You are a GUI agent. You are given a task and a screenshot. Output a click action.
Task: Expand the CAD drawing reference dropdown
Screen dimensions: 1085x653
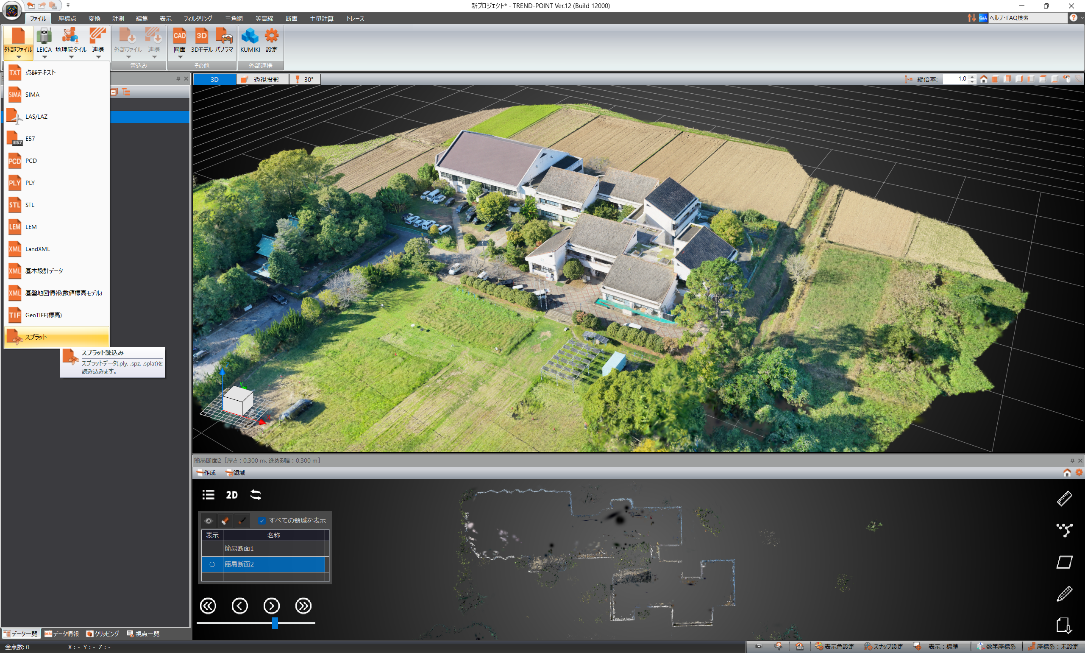(x=179, y=57)
